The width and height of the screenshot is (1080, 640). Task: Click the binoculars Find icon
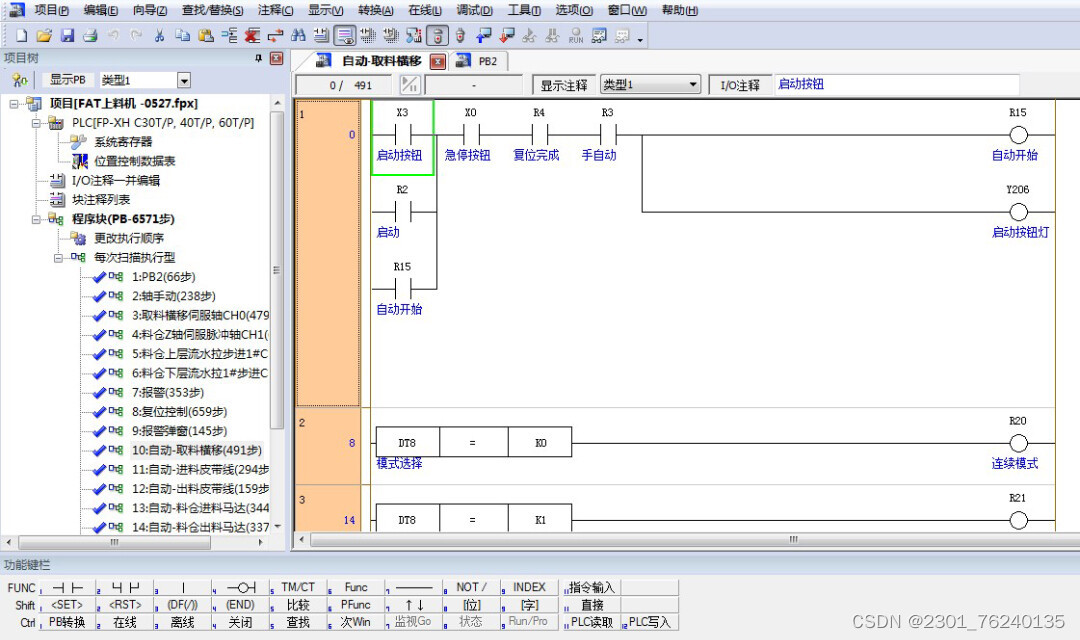298,35
